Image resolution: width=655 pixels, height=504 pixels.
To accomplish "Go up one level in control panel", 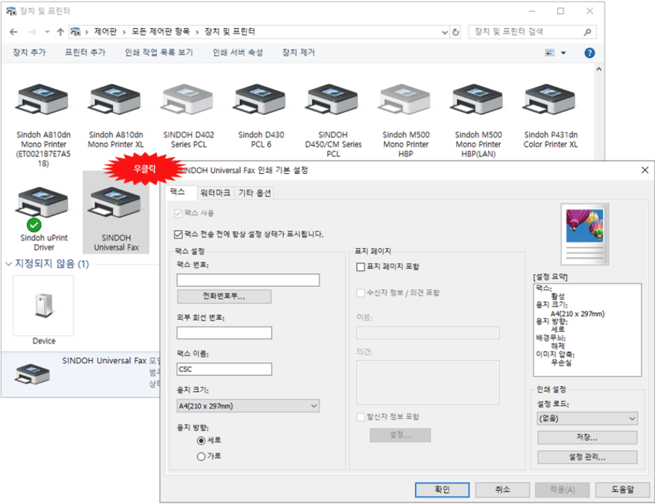I will 61,32.
